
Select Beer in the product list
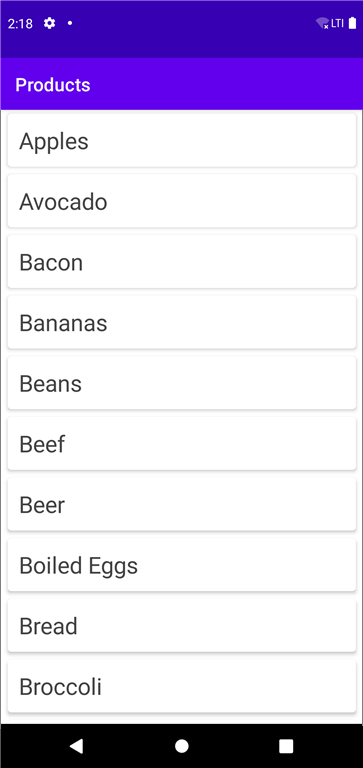(x=182, y=504)
